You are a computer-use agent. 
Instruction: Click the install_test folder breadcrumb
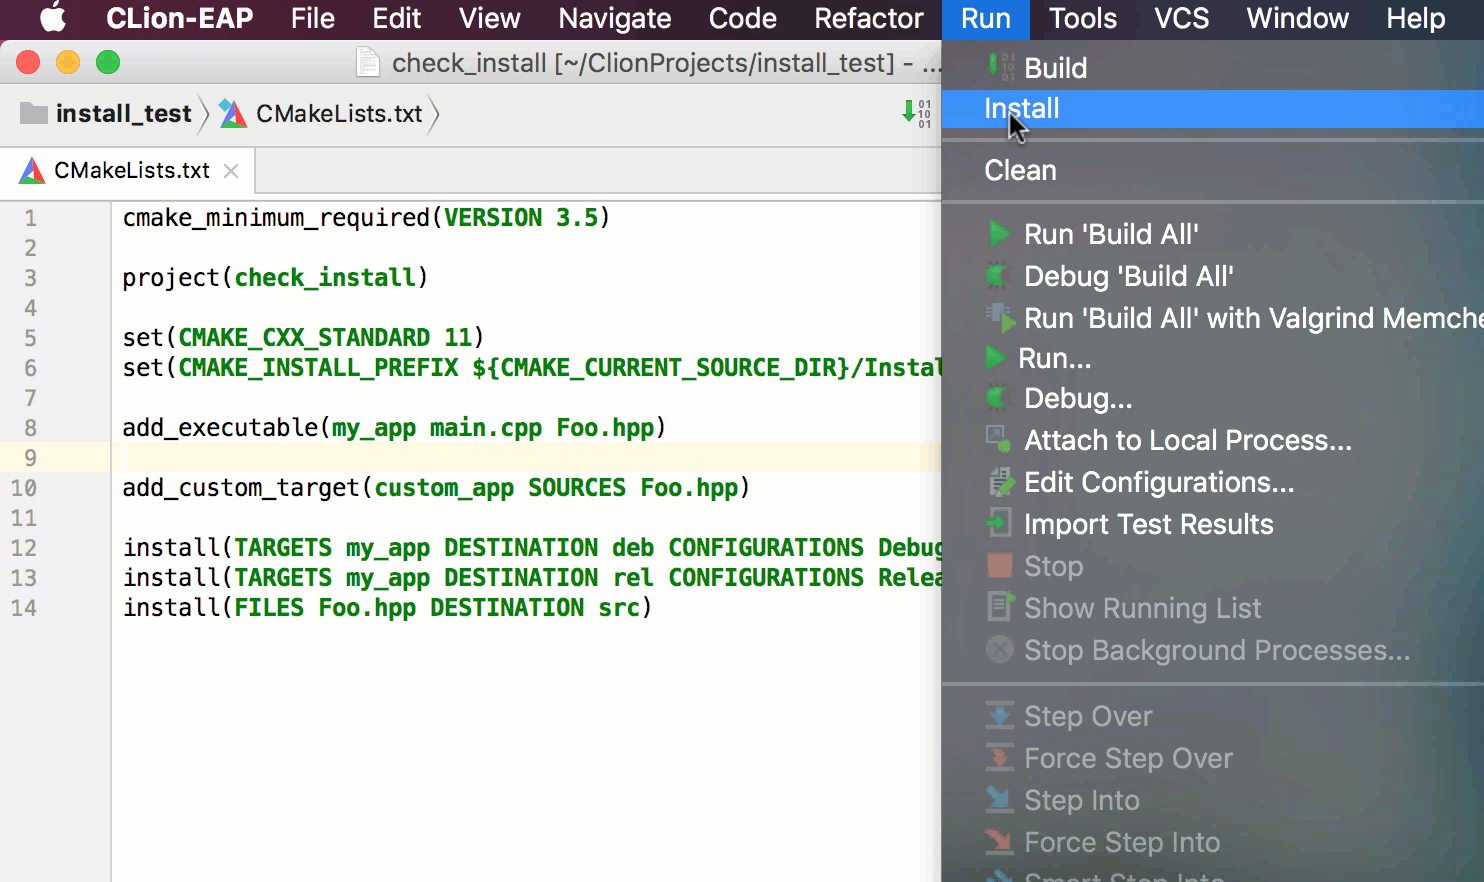click(106, 114)
